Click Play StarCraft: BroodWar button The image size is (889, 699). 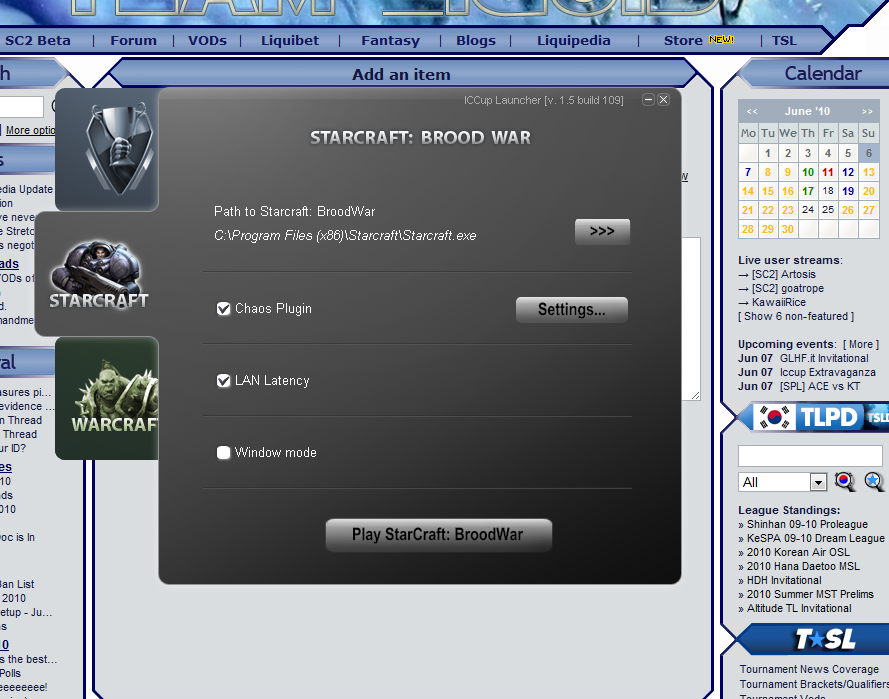[438, 535]
